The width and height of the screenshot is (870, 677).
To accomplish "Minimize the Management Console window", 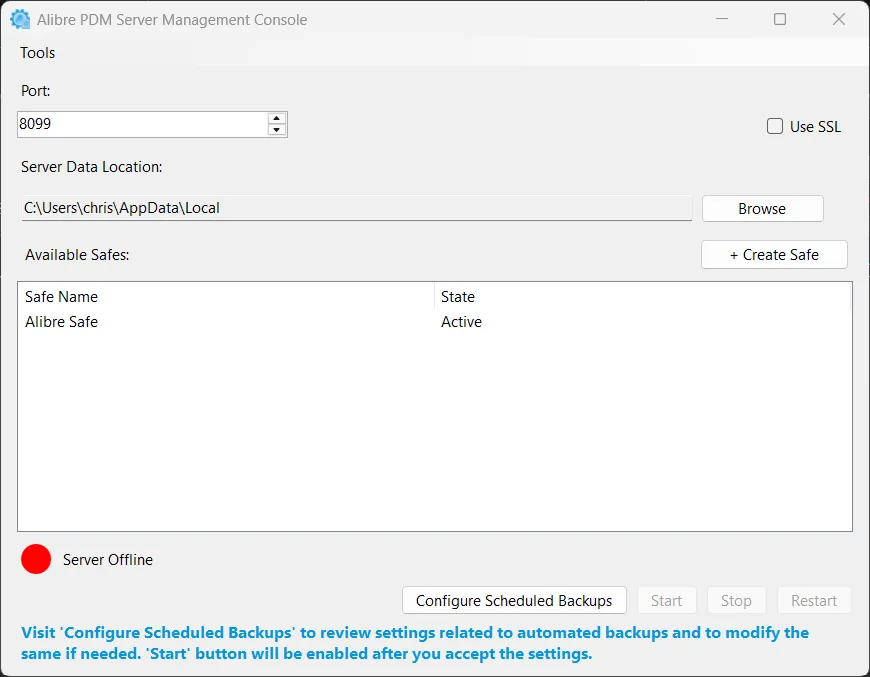I will [x=721, y=19].
